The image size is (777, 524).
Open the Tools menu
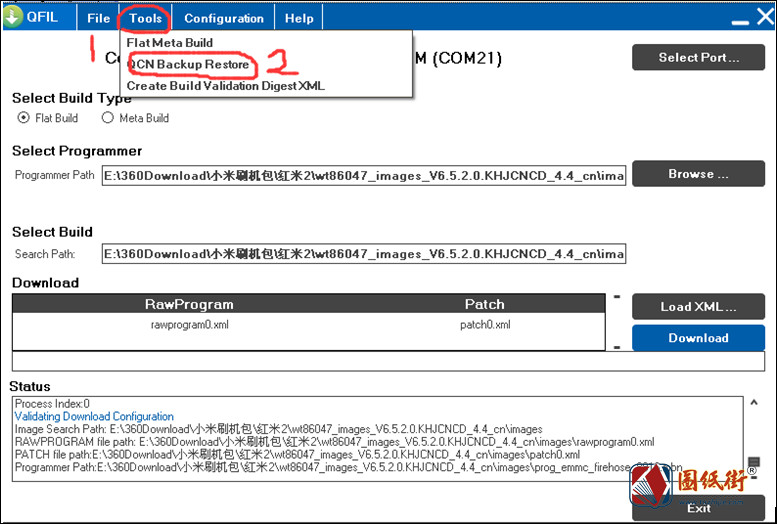tap(145, 18)
